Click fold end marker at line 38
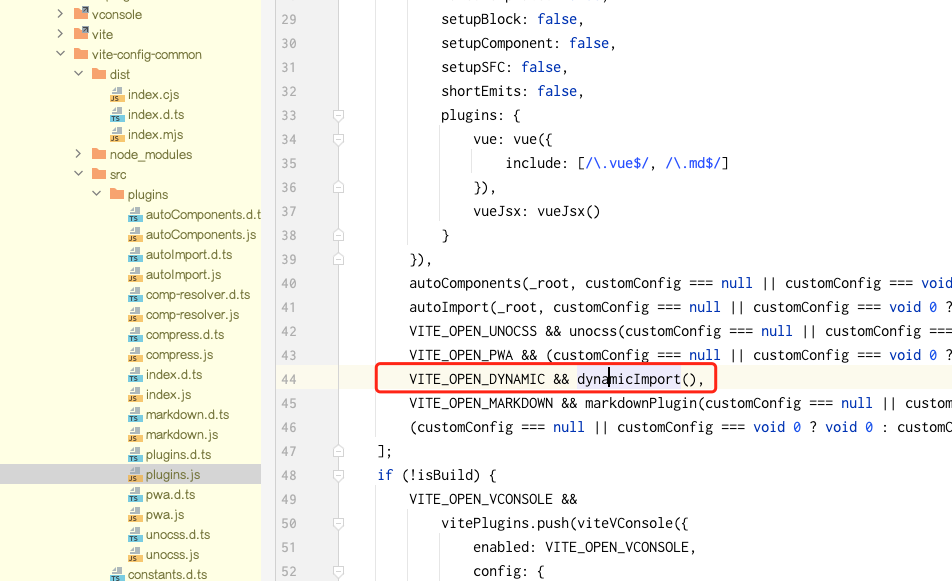952x581 pixels. click(x=339, y=235)
